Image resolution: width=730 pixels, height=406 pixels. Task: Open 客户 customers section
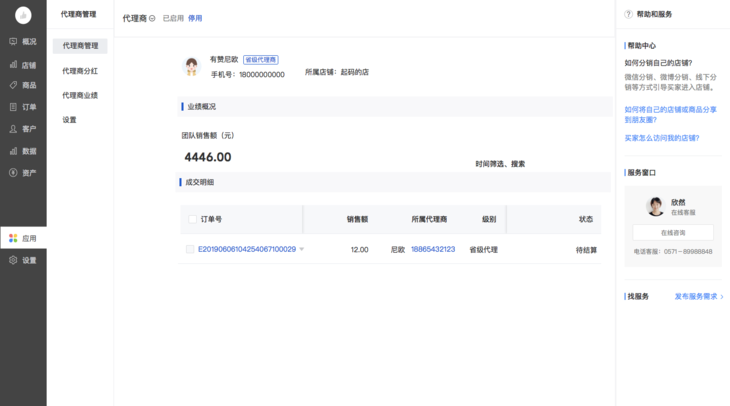click(x=23, y=129)
